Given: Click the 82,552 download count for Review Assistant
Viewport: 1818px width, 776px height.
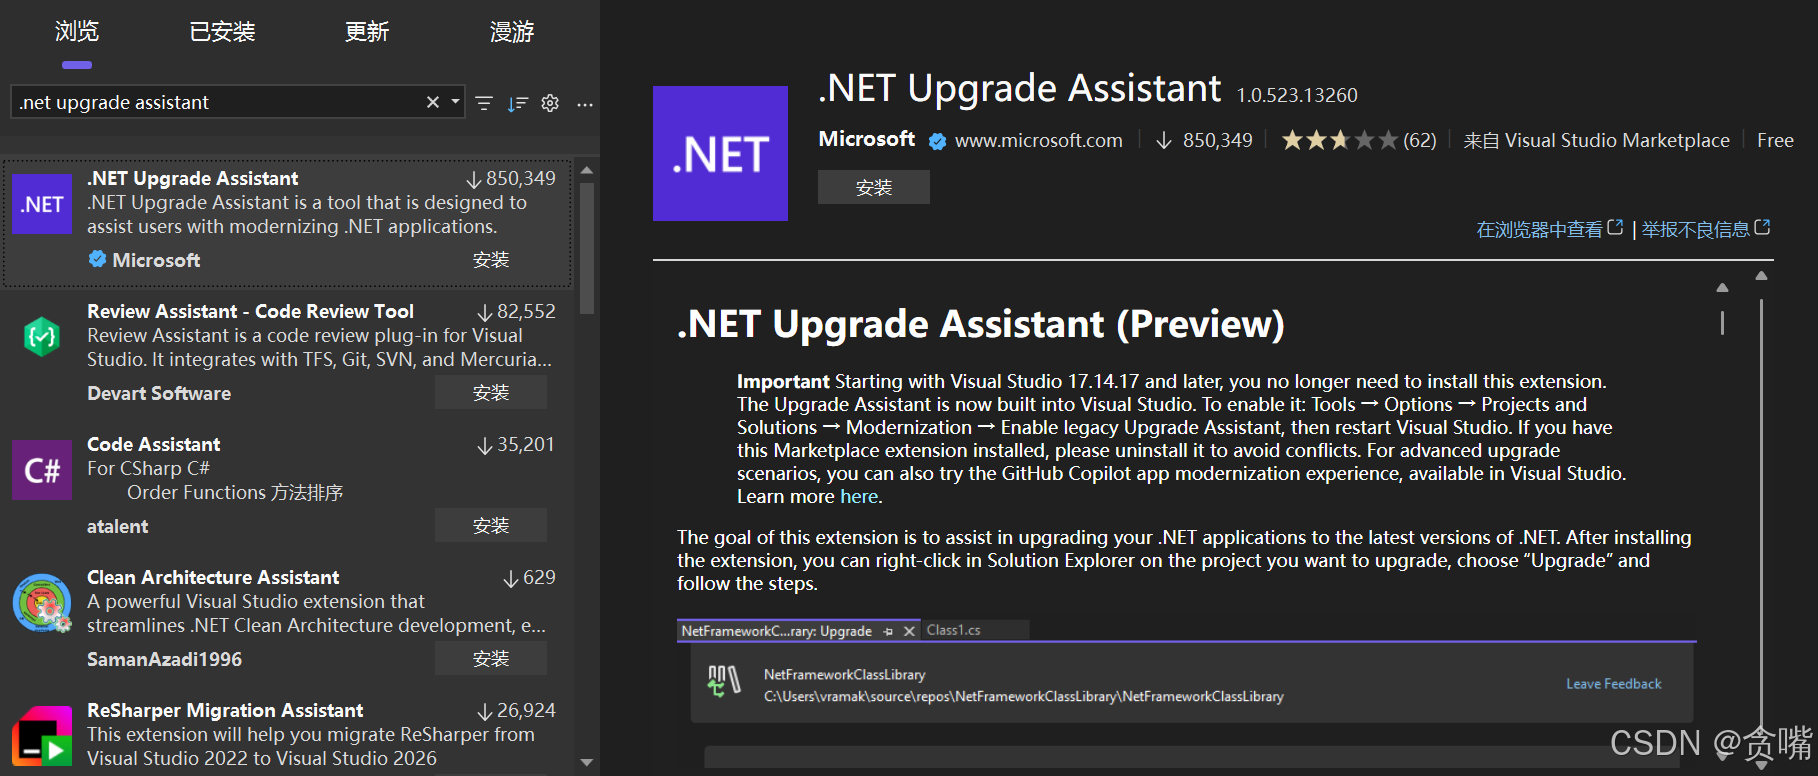Looking at the screenshot, I should tap(516, 311).
